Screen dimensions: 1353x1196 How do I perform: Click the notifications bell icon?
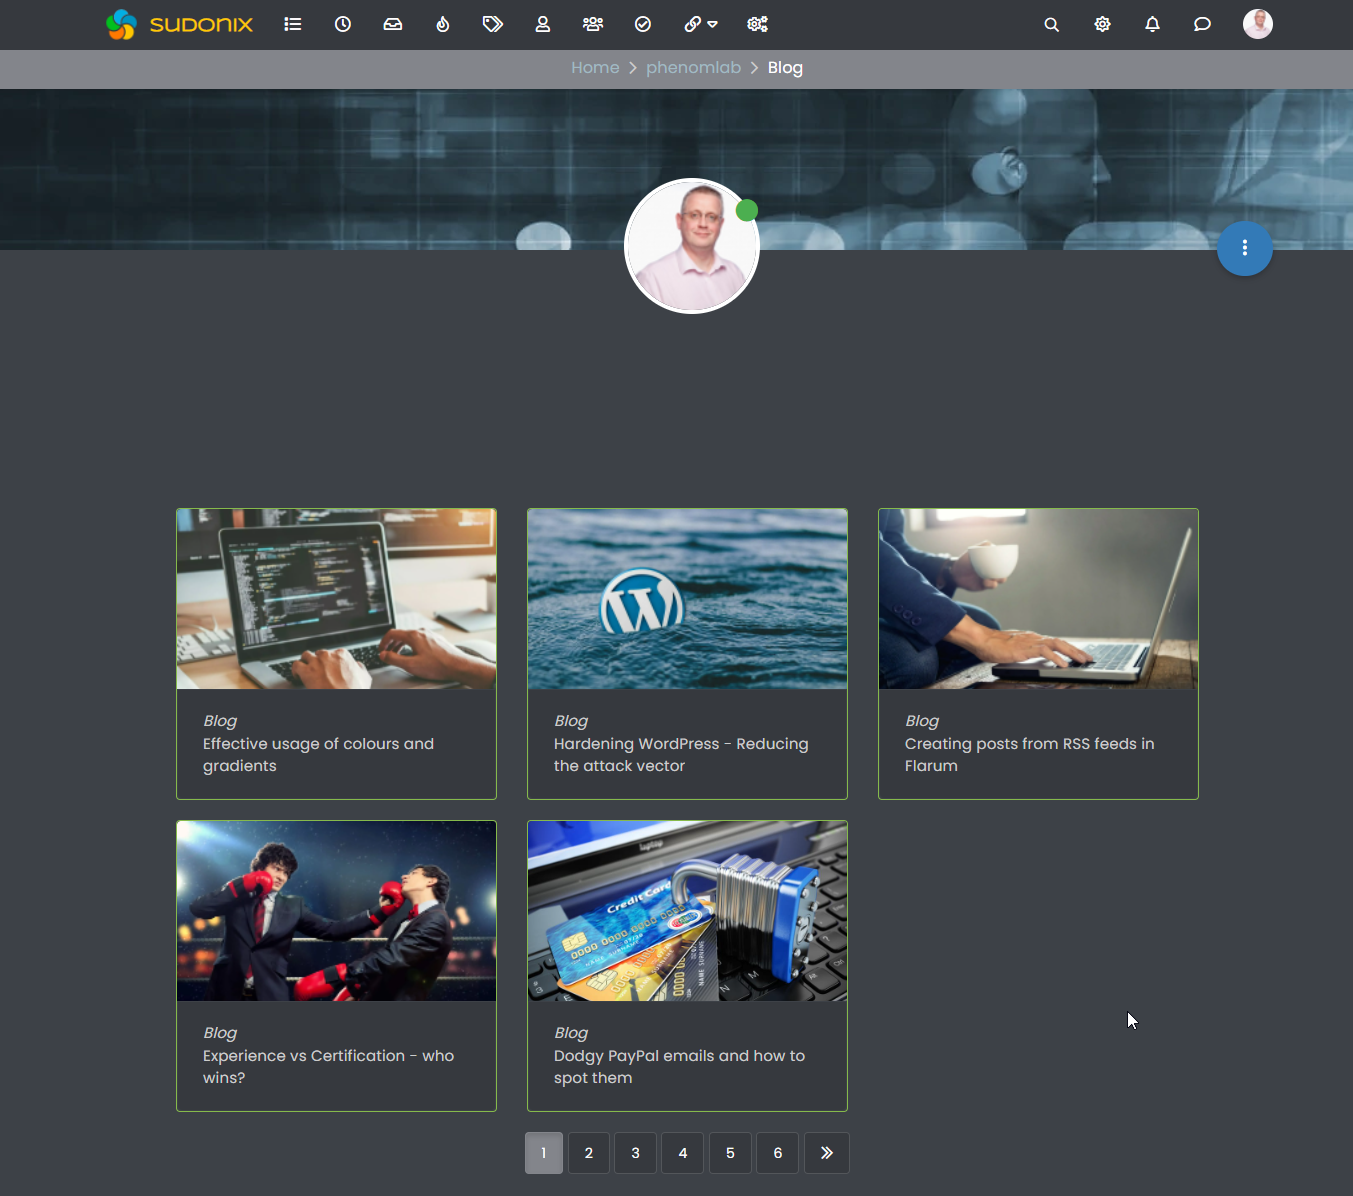1152,24
